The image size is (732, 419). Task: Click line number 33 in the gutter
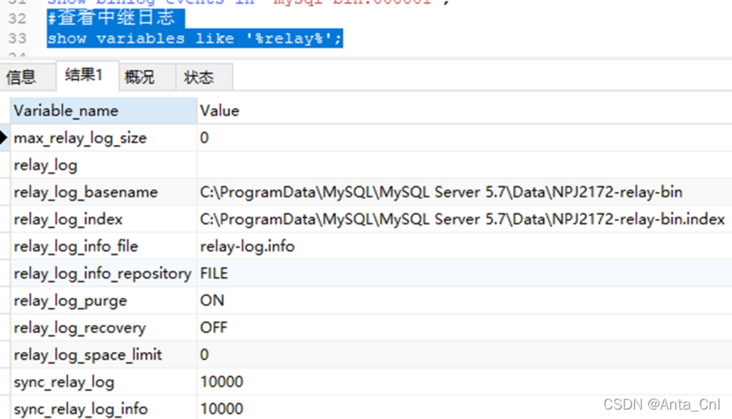coord(17,38)
